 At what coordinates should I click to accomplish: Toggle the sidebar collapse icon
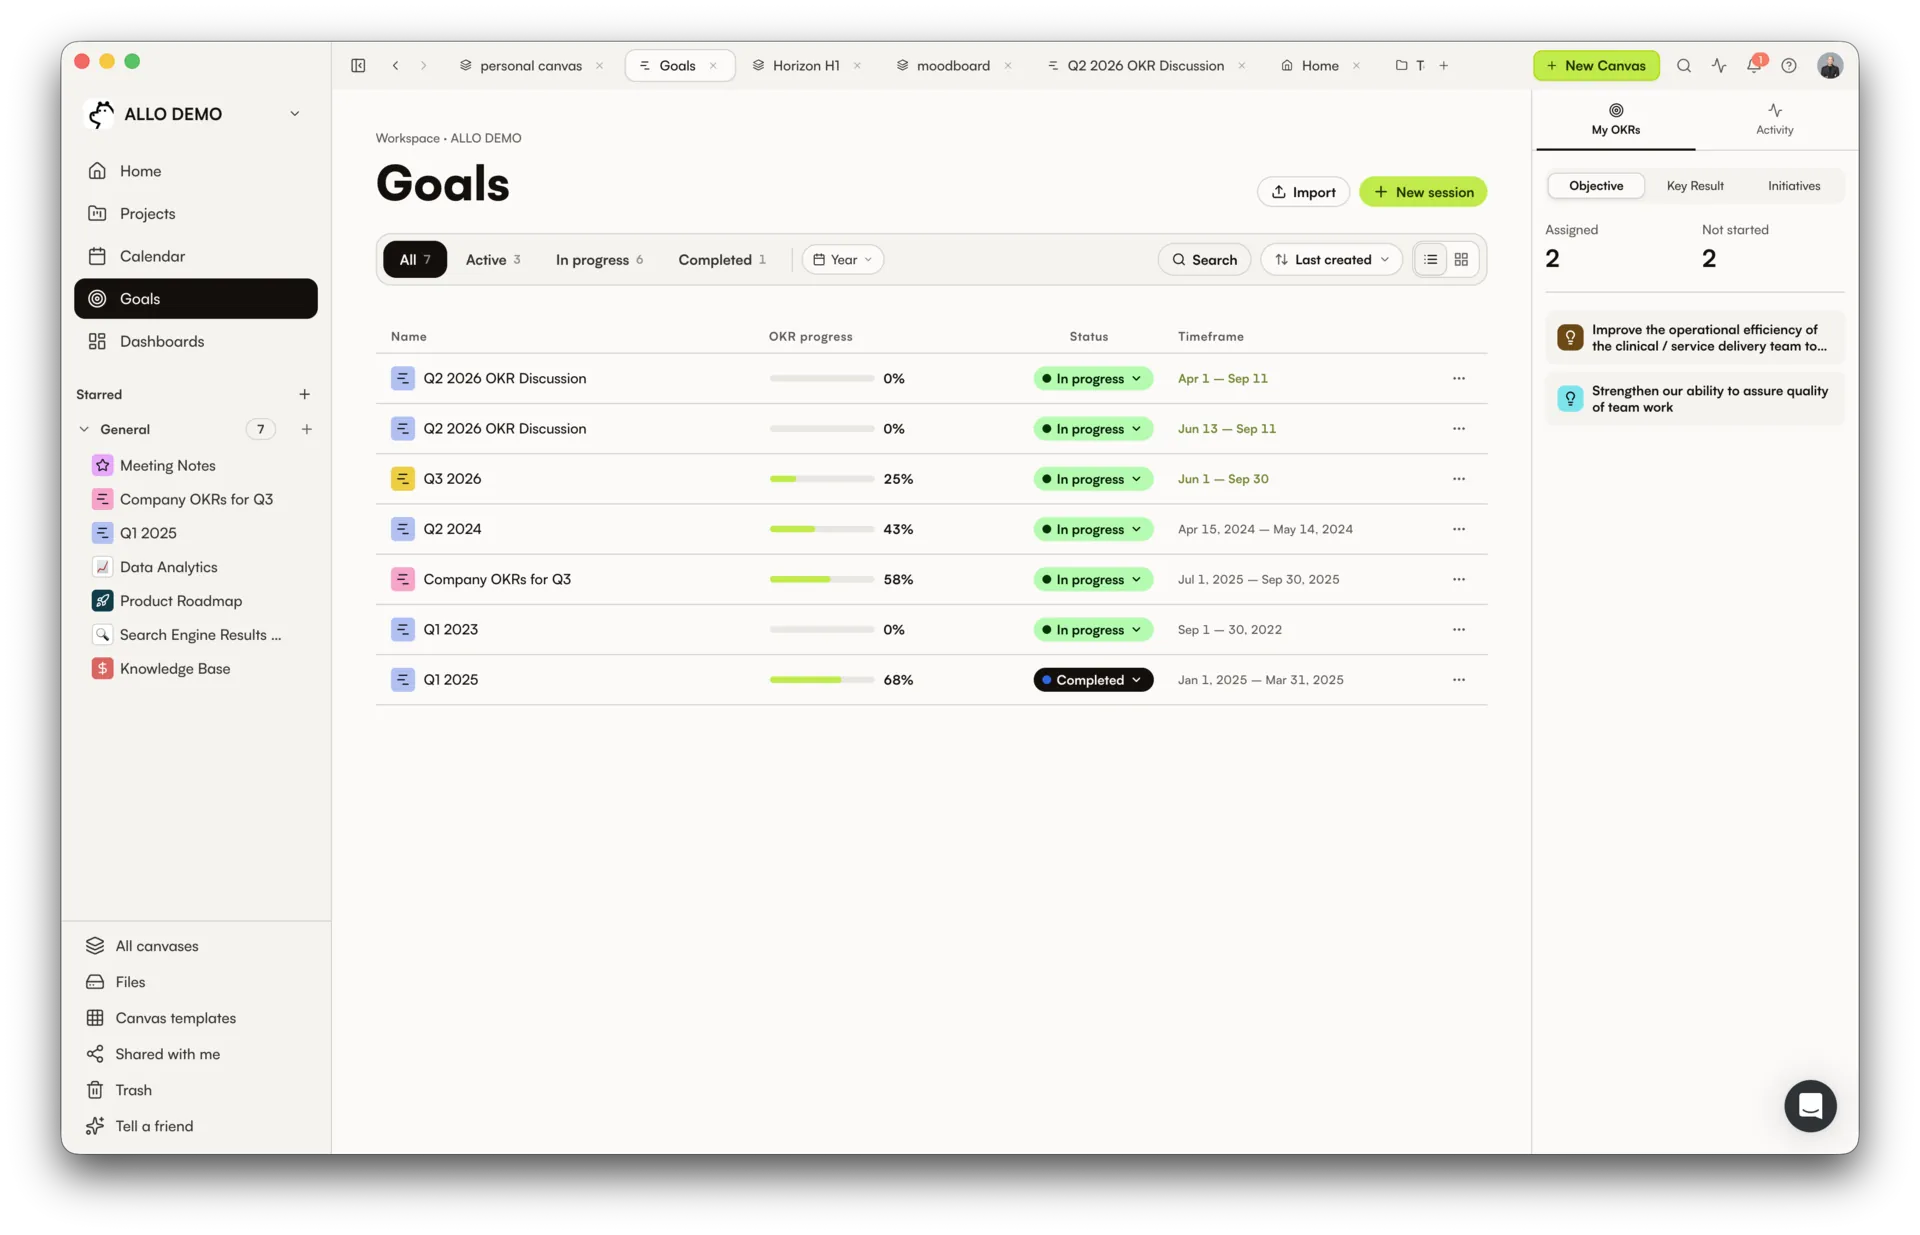pos(358,66)
